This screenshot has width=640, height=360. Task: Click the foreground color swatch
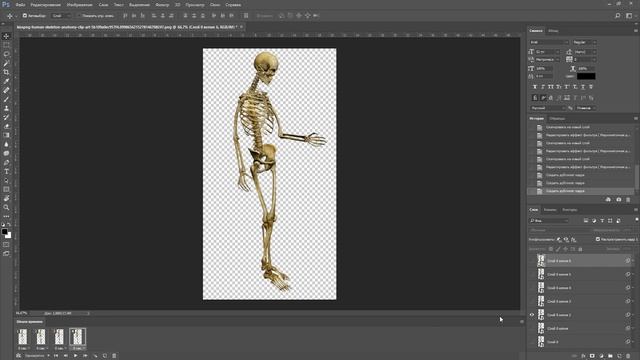[4, 232]
